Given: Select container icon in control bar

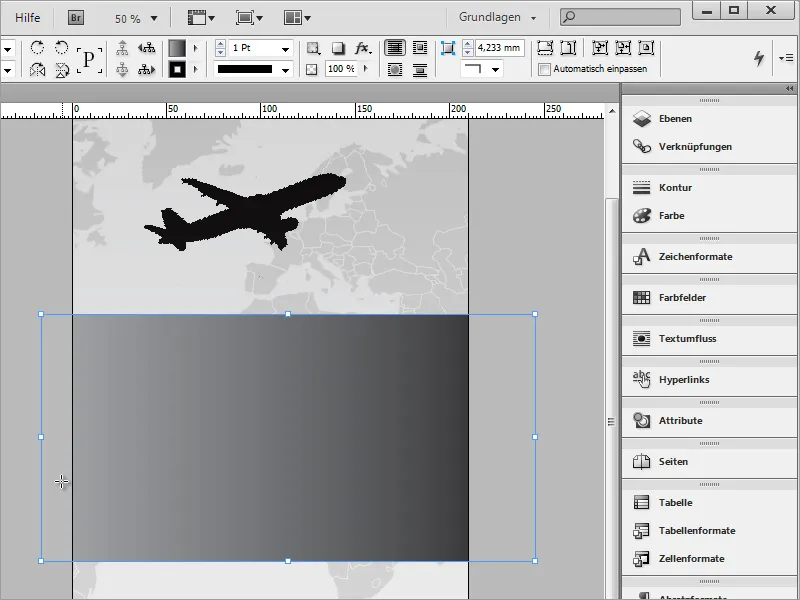Looking at the screenshot, I should [122, 48].
